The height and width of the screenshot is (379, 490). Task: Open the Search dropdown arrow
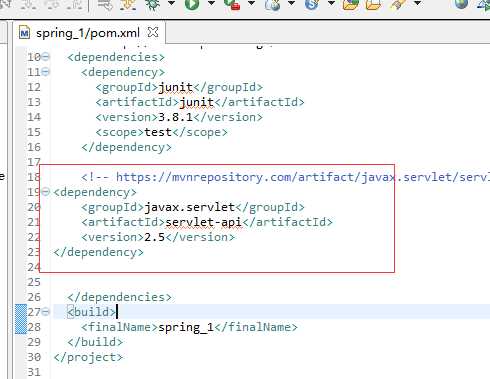(x=417, y=4)
